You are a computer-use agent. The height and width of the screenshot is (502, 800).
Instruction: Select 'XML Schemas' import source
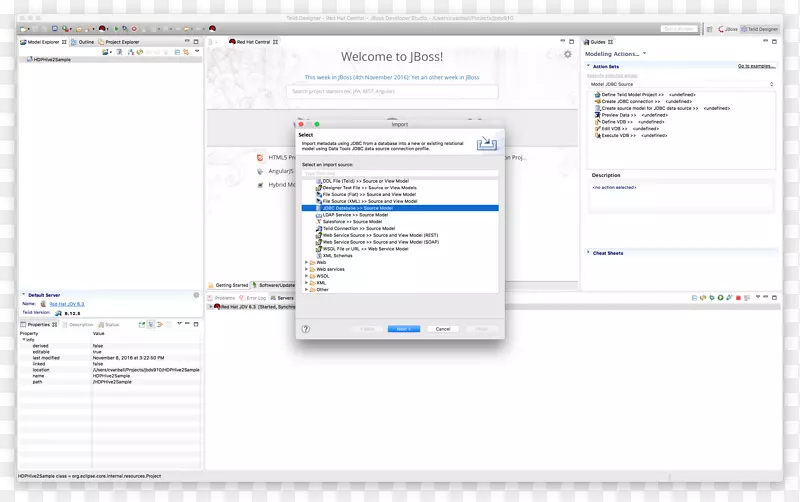pos(337,256)
